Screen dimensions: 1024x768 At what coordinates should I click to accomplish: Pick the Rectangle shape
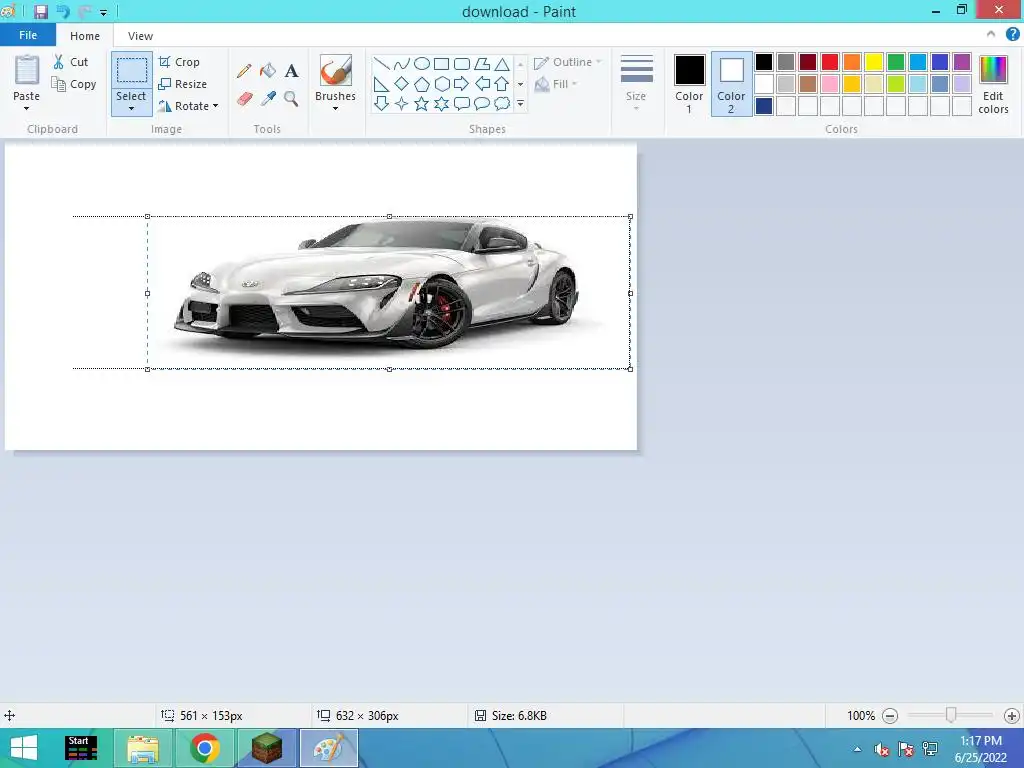[x=441, y=64]
